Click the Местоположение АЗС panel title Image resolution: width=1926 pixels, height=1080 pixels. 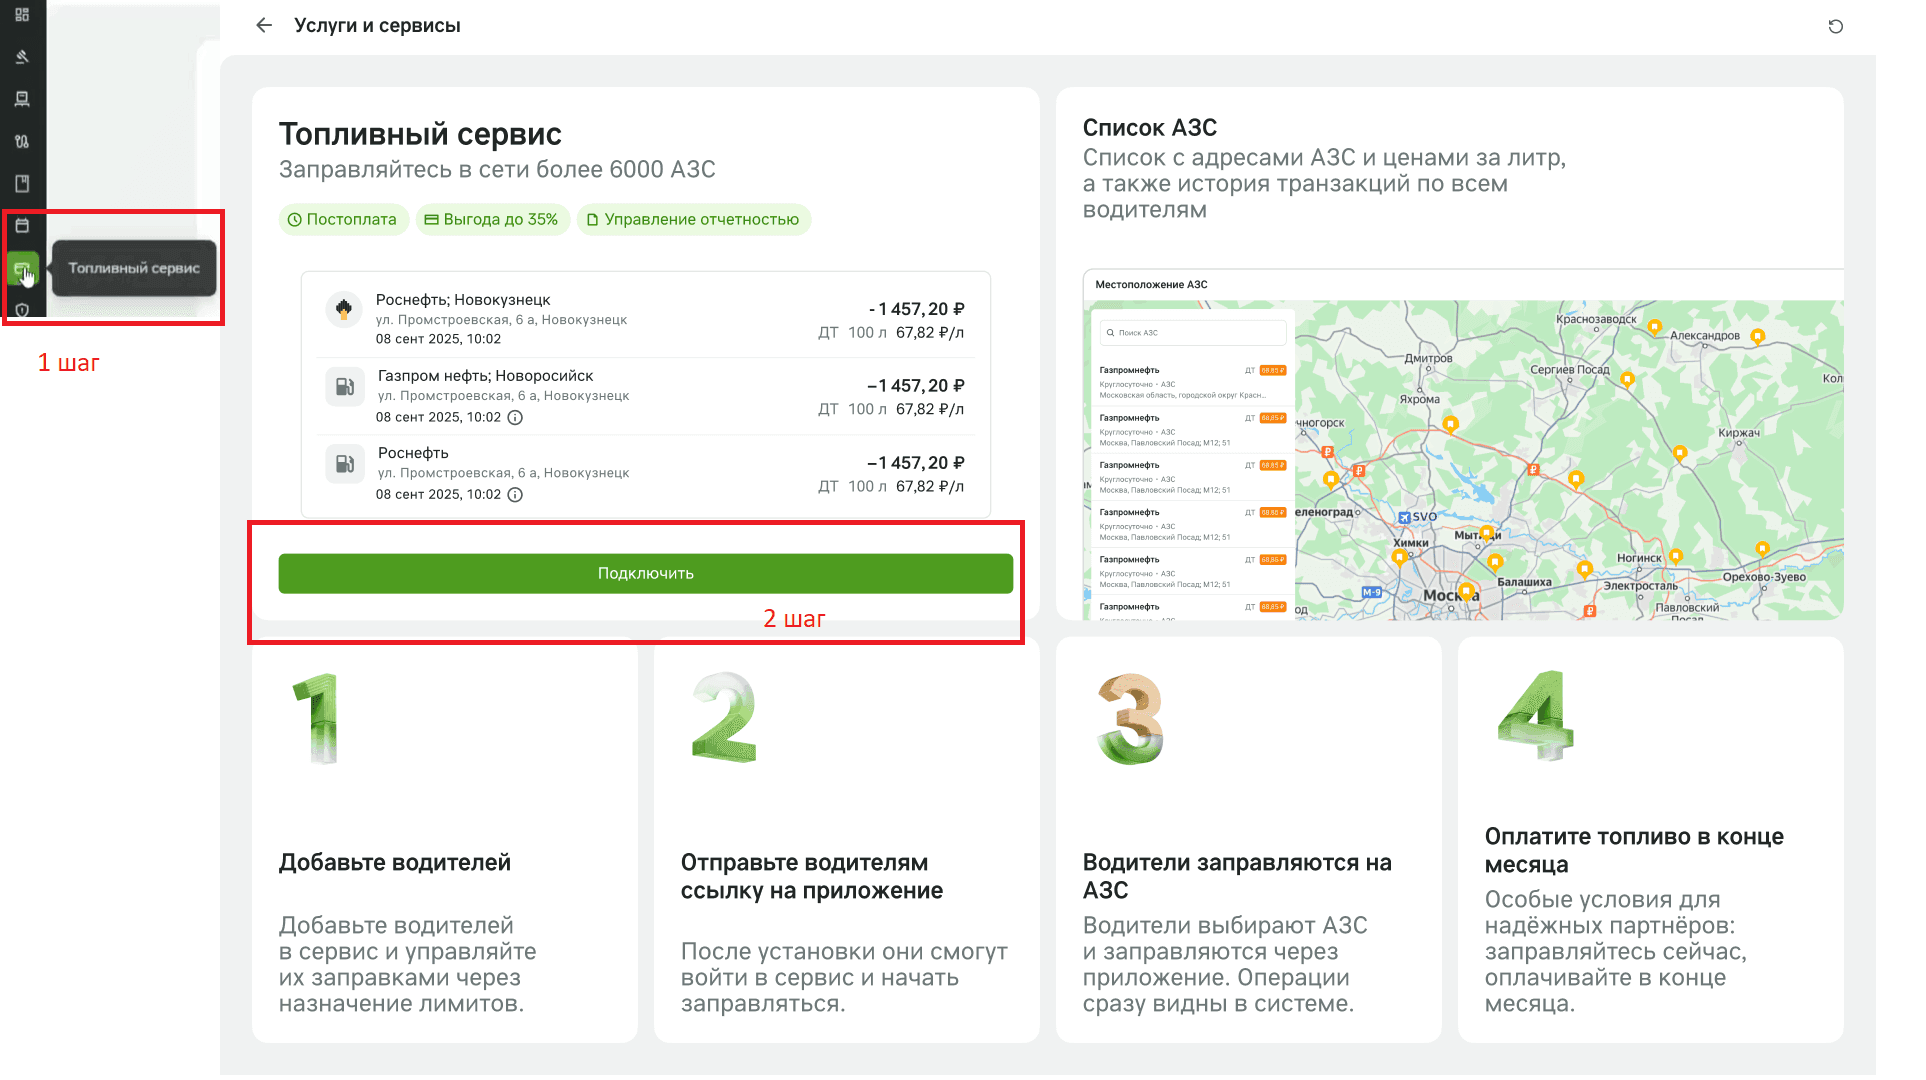(1151, 285)
